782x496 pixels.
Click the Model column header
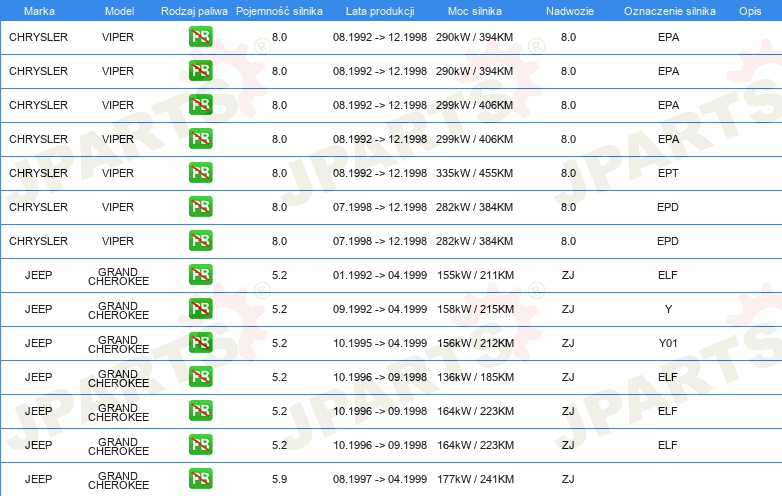(x=119, y=11)
